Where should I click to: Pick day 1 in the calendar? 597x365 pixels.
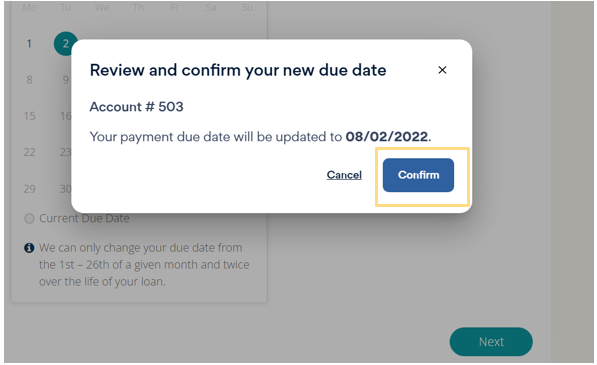(29, 44)
